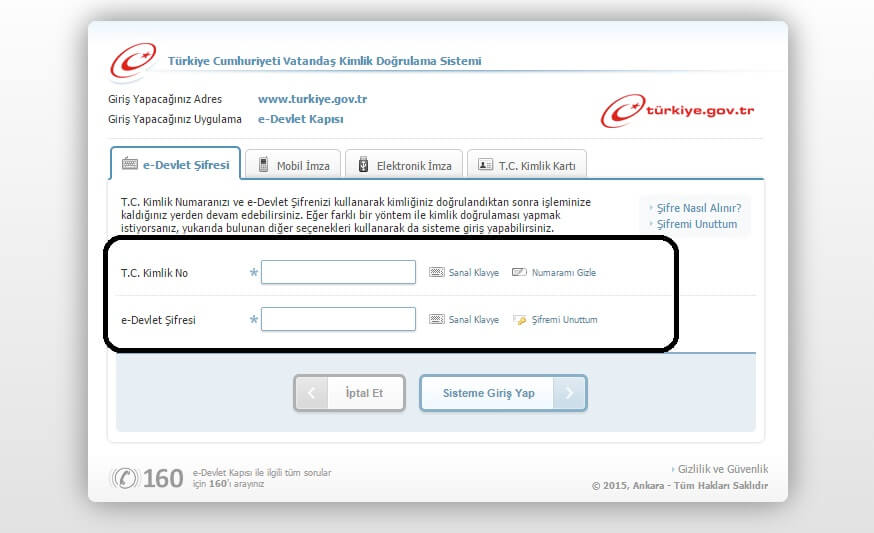The height and width of the screenshot is (533, 874).
Task: Click the red crescent logo at top left
Action: (x=133, y=61)
